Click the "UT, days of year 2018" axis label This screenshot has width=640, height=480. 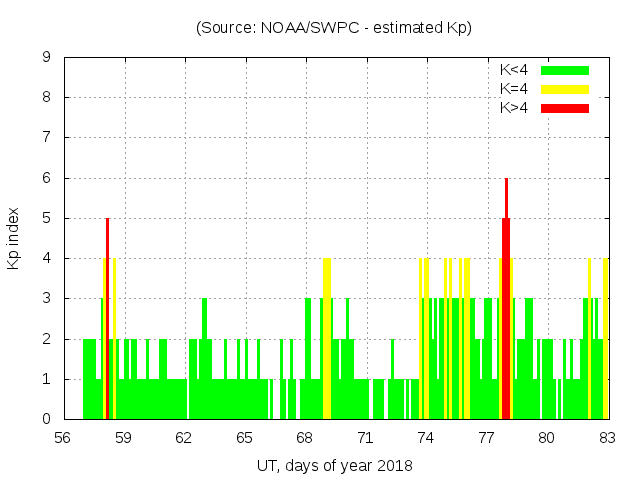point(334,465)
